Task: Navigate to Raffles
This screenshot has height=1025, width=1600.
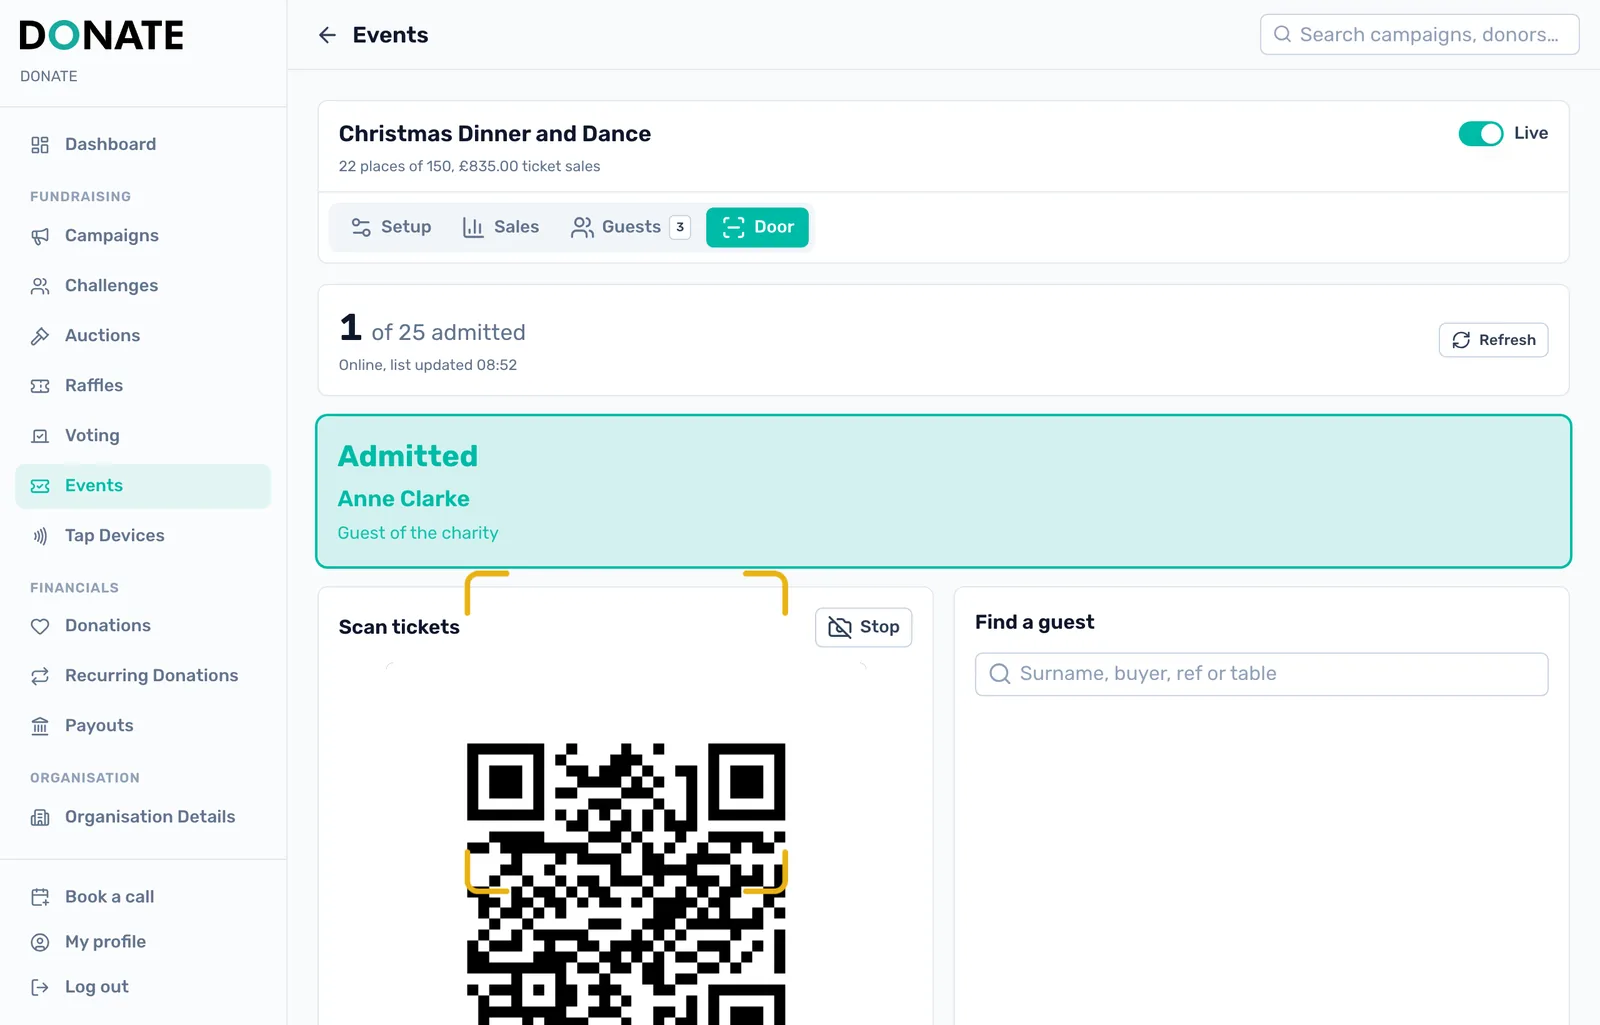Action: [x=143, y=386]
